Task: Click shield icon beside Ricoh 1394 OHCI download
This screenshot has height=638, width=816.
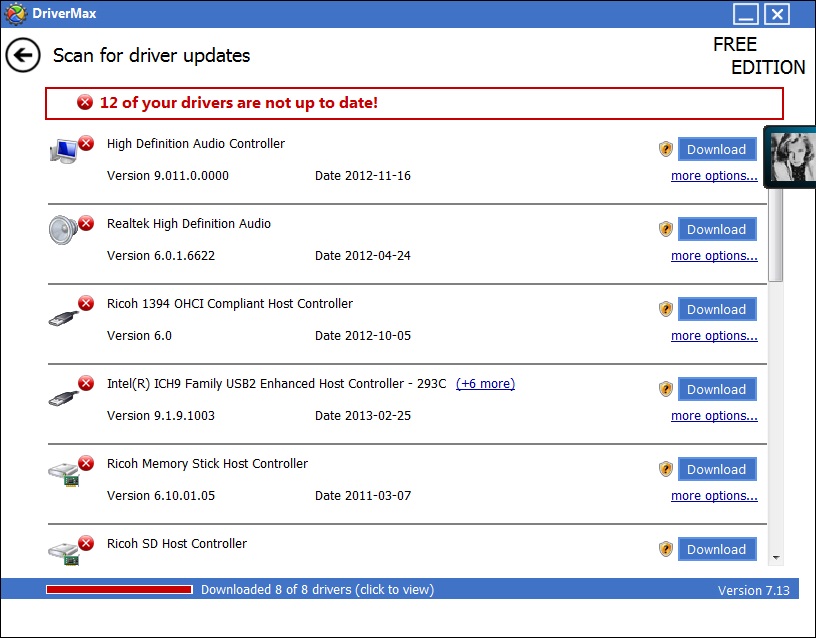Action: coord(666,309)
